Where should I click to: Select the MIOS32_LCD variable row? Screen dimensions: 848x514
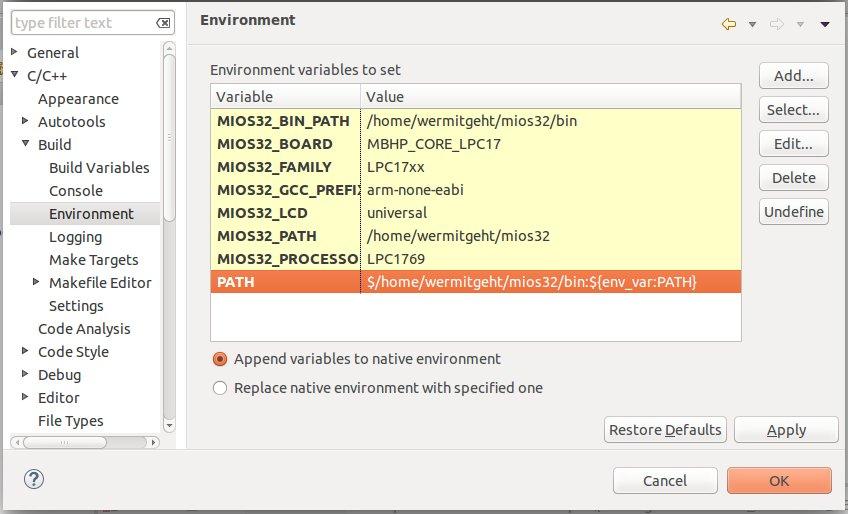coord(476,213)
